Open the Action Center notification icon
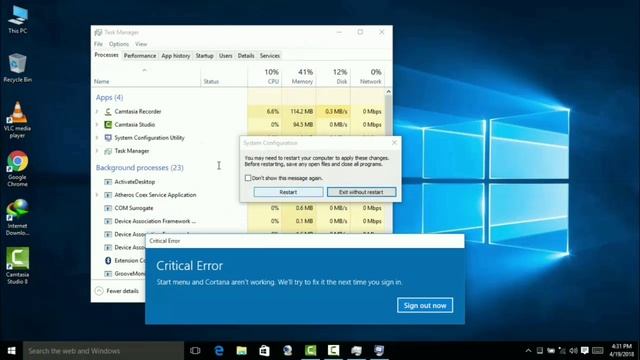Viewport: 640px width, 360px height. click(584, 351)
